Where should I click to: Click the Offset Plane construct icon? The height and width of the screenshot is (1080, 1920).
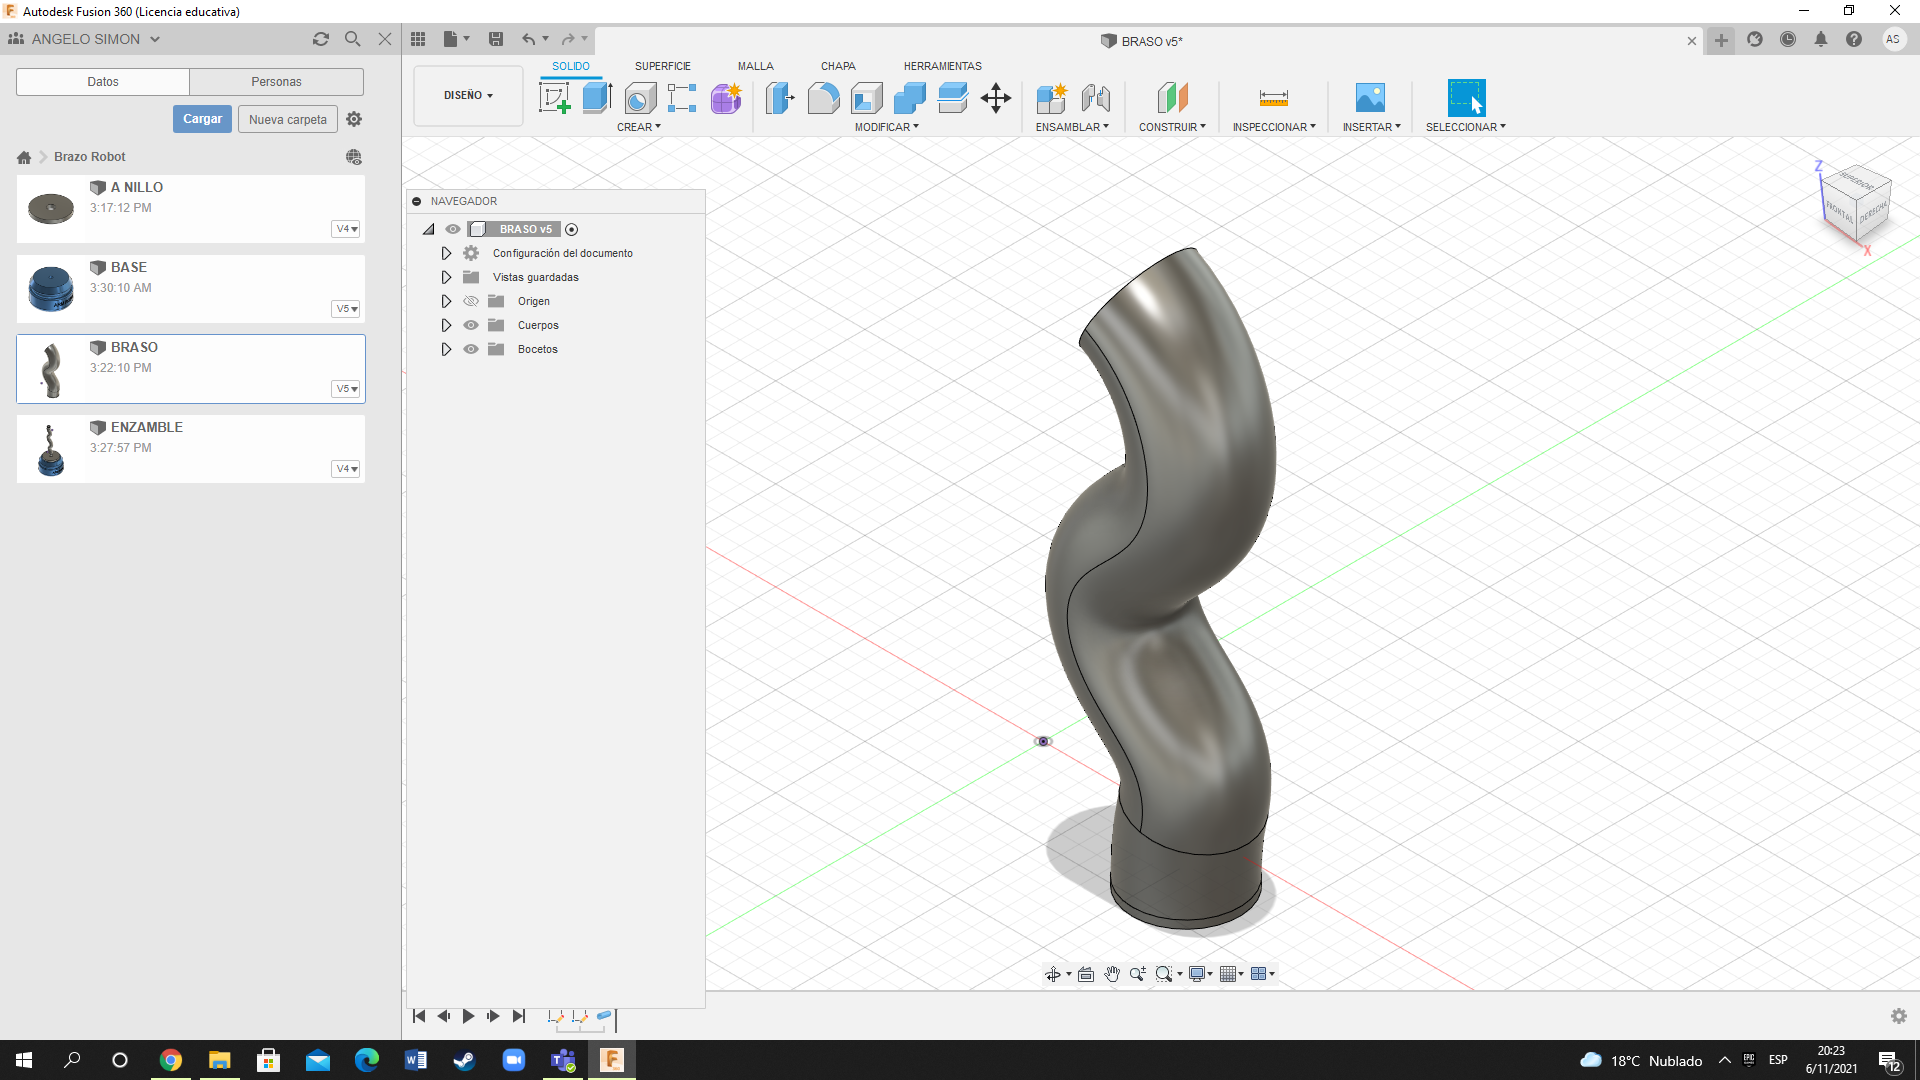pos(1172,98)
